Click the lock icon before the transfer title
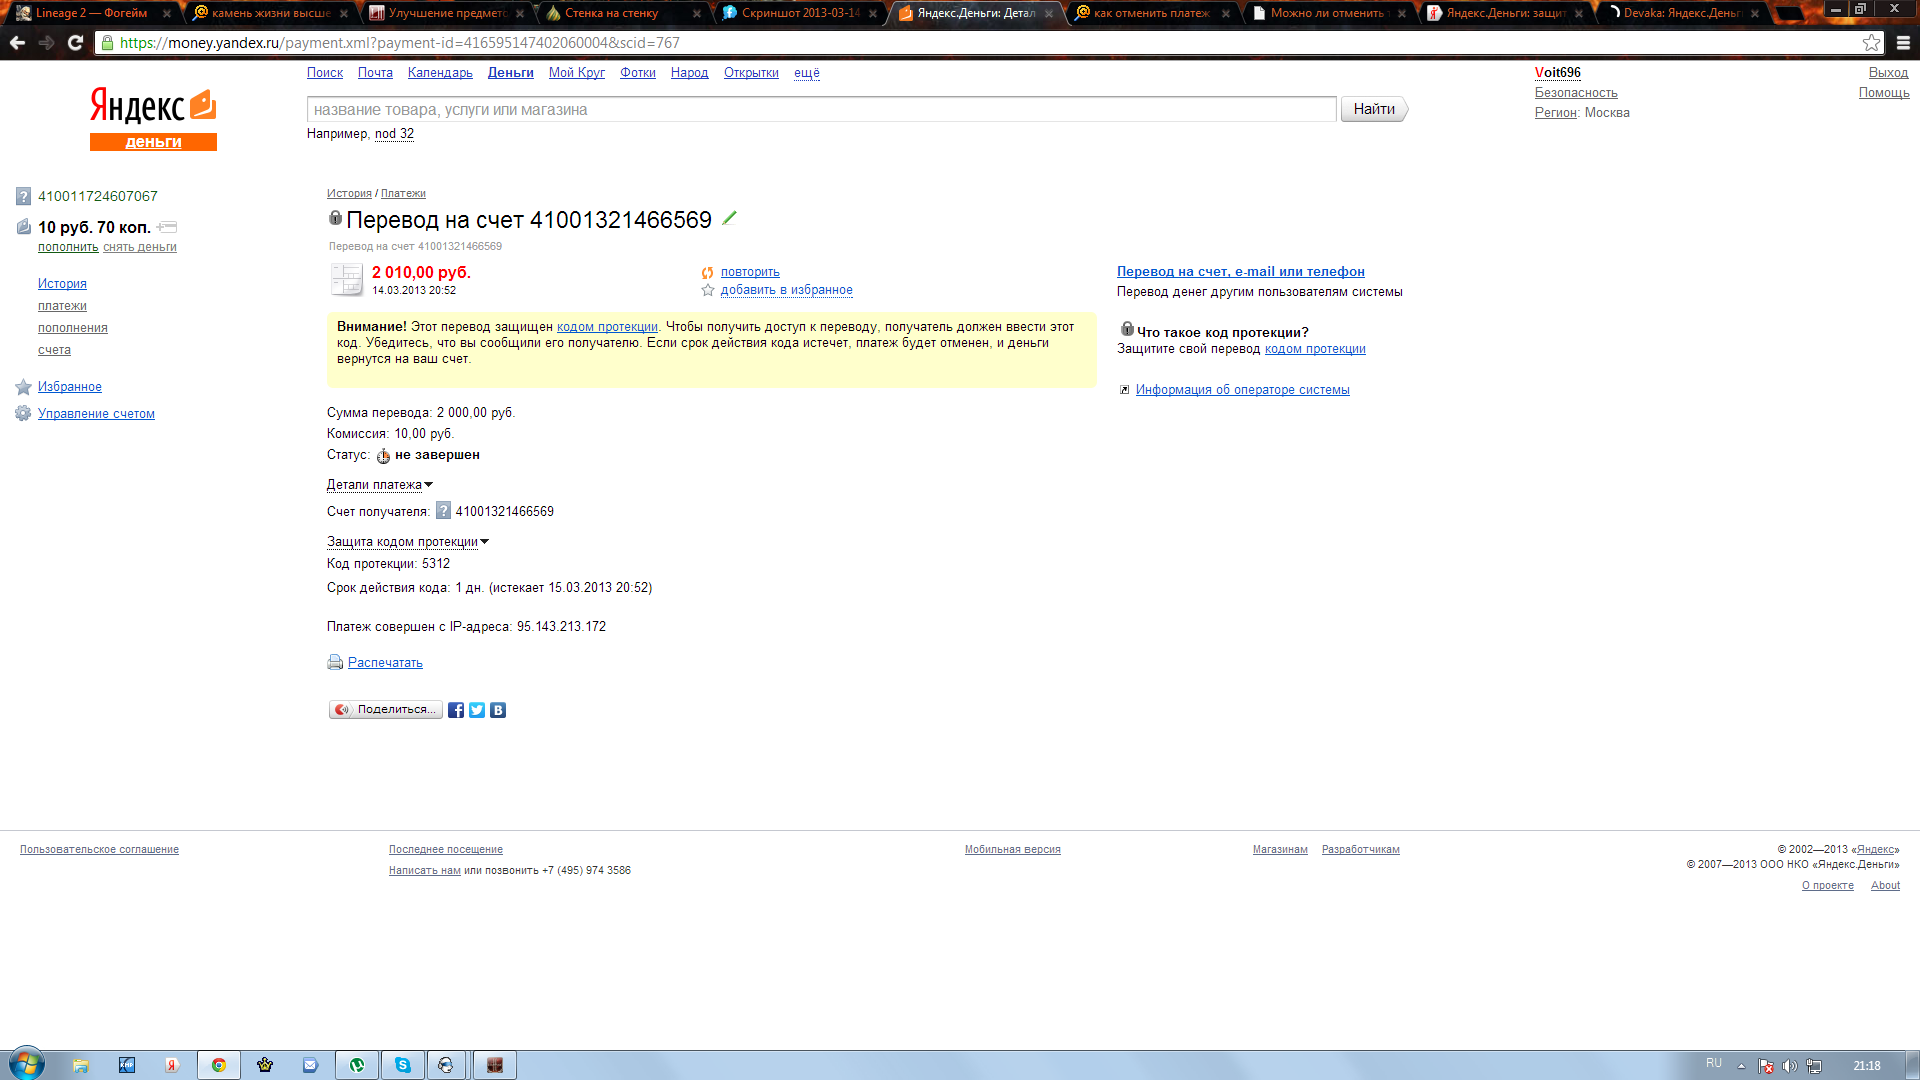Viewport: 1920px width, 1080px height. [335, 217]
